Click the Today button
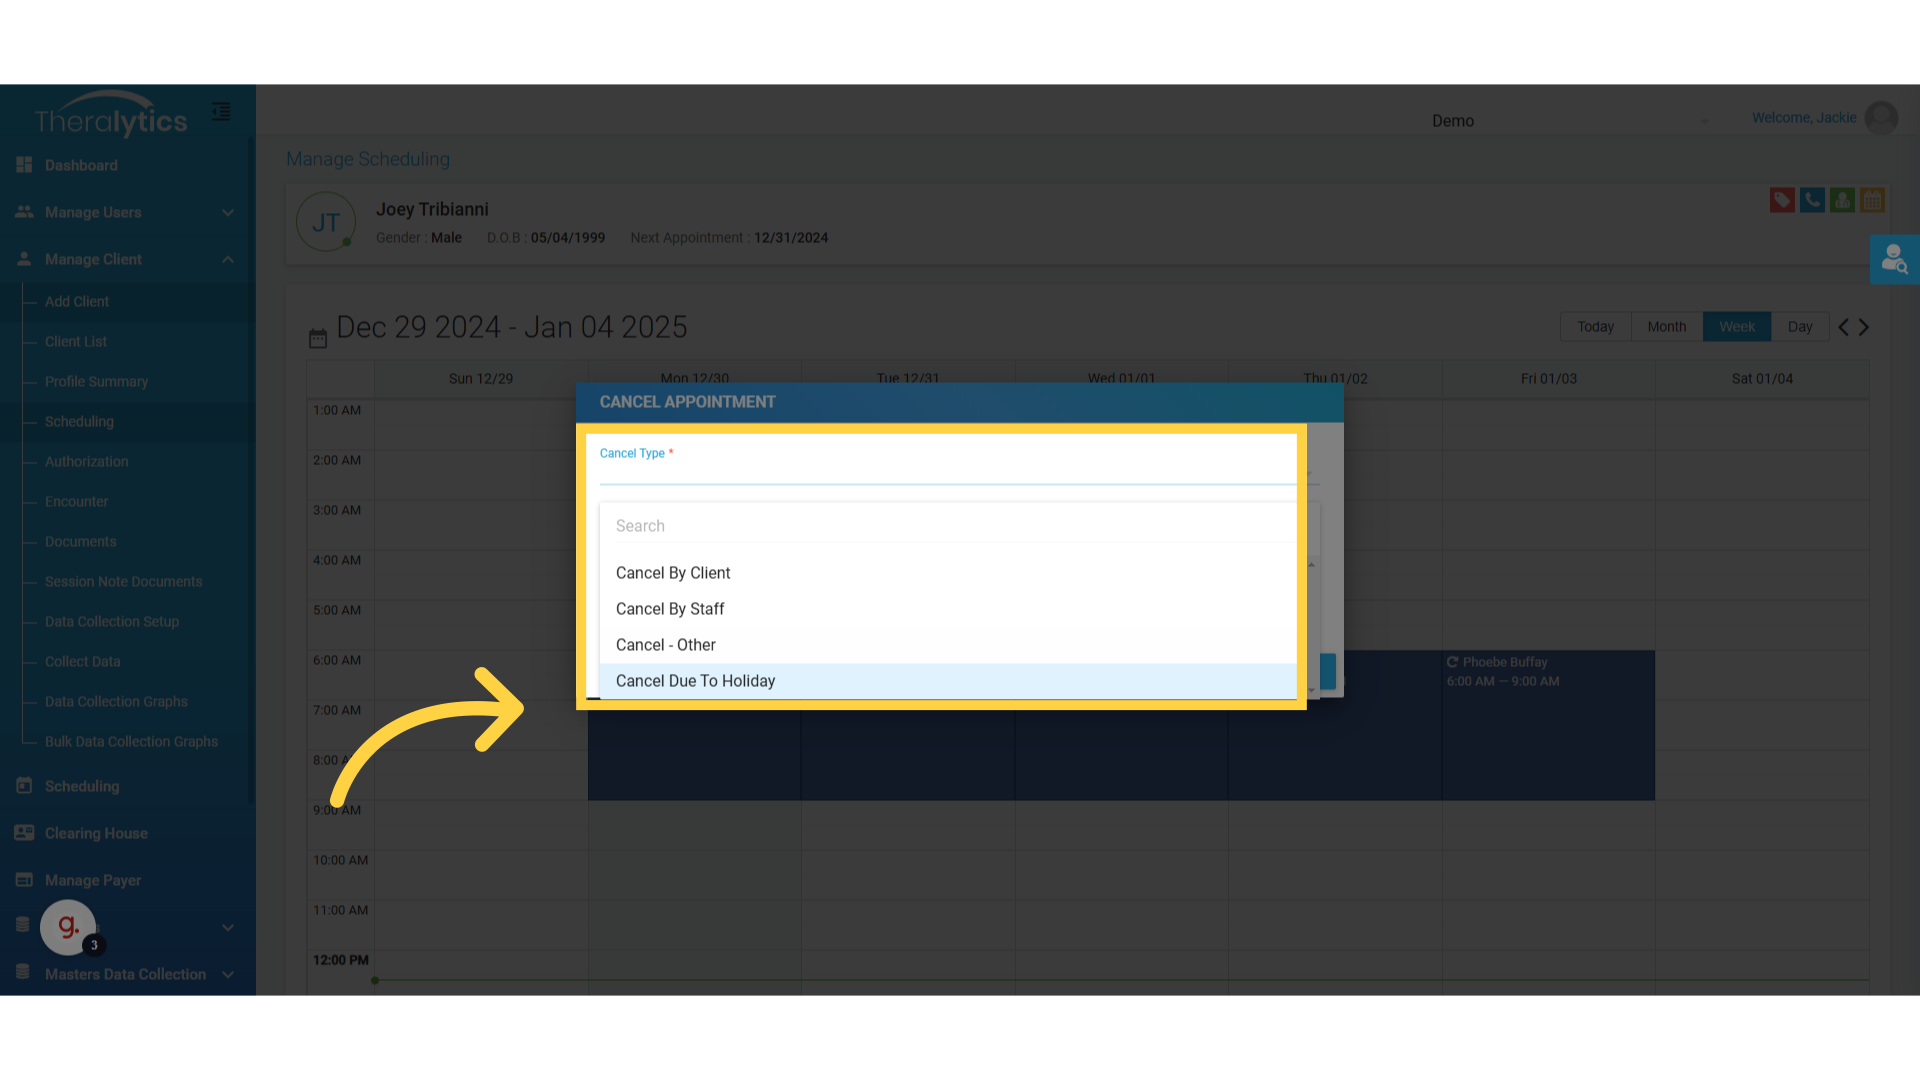This screenshot has width=1920, height=1080. [1595, 327]
